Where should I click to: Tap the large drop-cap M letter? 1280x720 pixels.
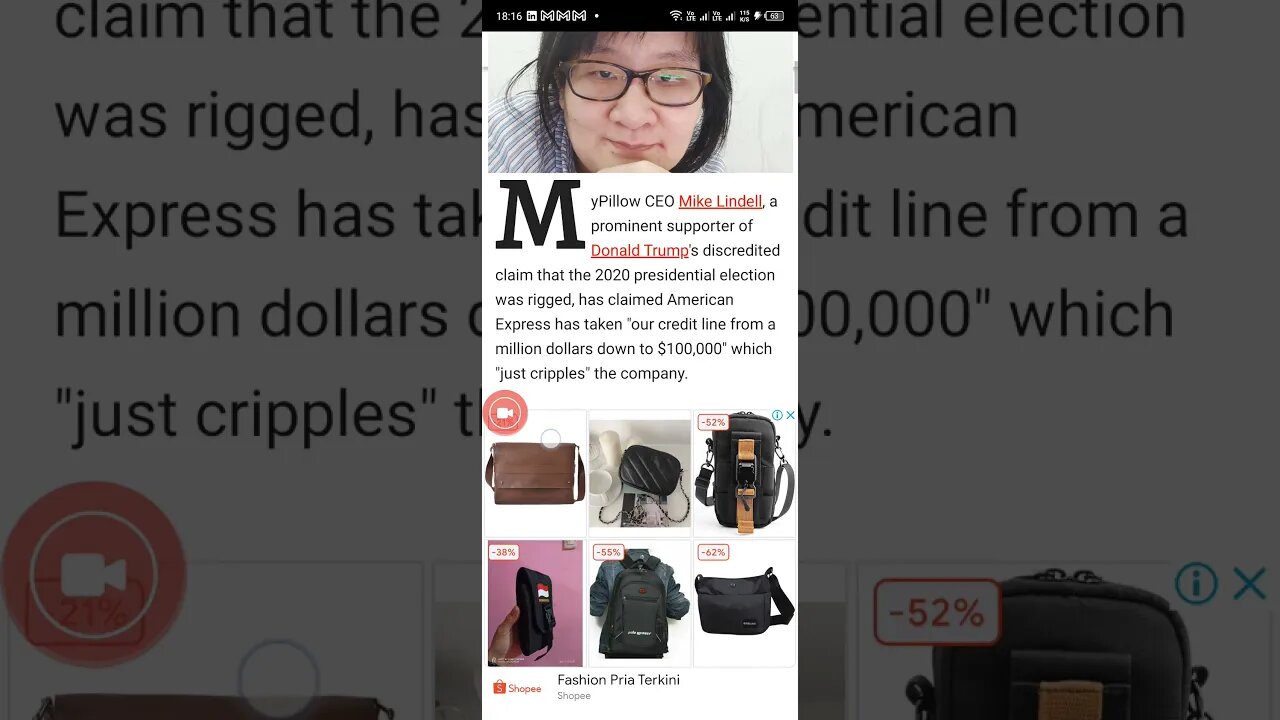(x=540, y=215)
